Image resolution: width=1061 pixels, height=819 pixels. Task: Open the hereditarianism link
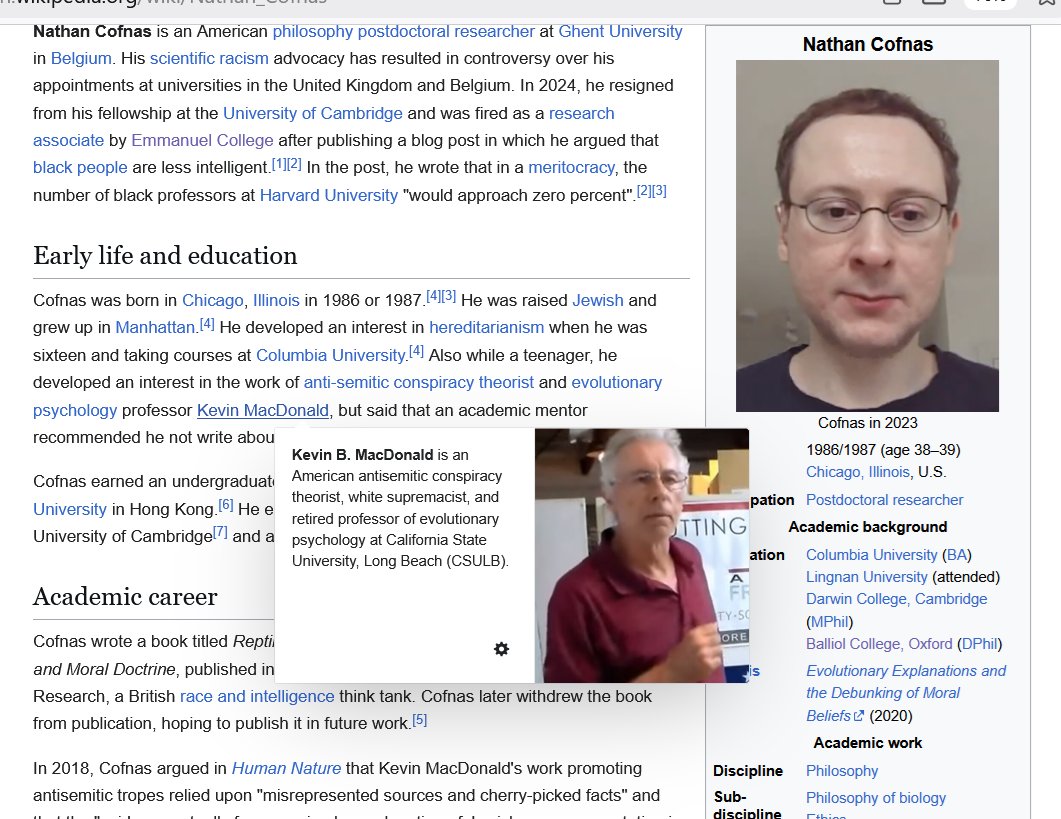coord(487,328)
